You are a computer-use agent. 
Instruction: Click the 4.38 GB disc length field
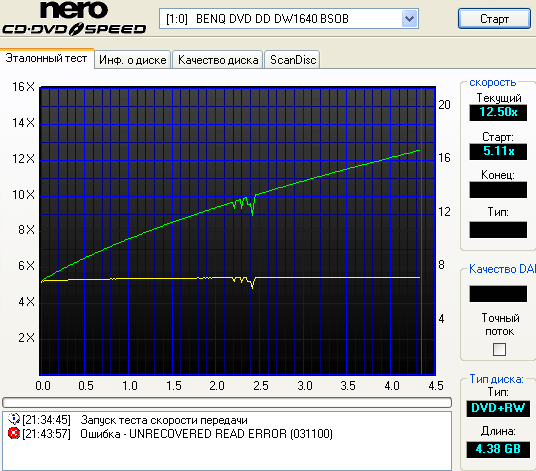(498, 449)
